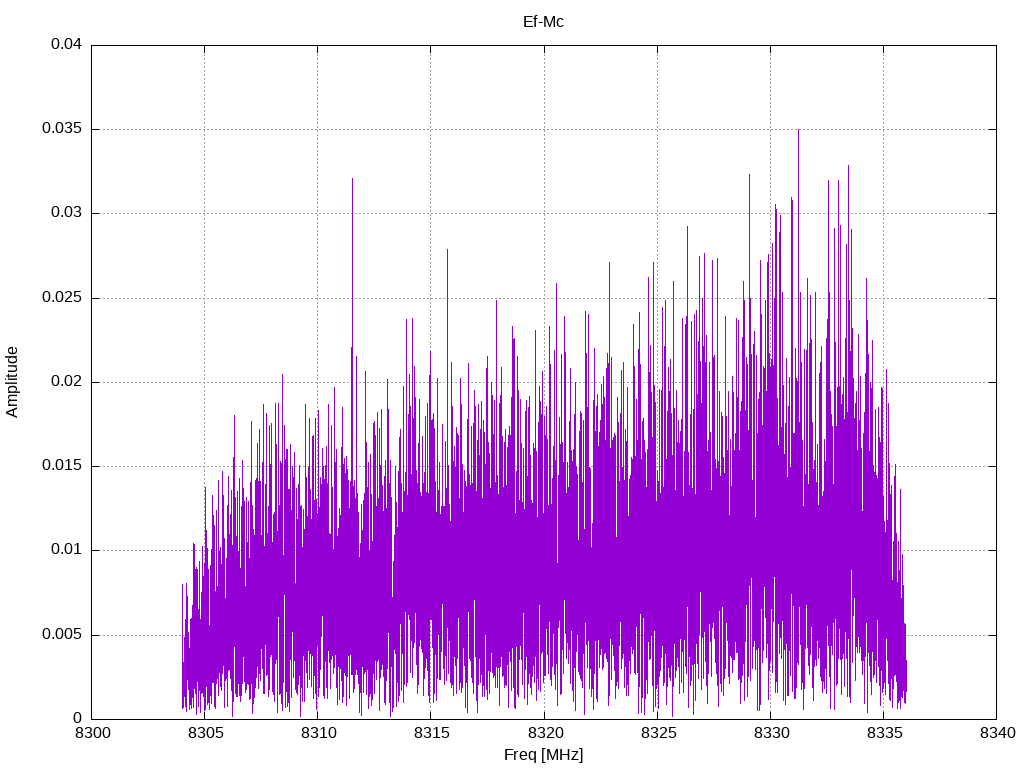
Task: Click the x-axis tick label 8315
Action: click(x=431, y=733)
